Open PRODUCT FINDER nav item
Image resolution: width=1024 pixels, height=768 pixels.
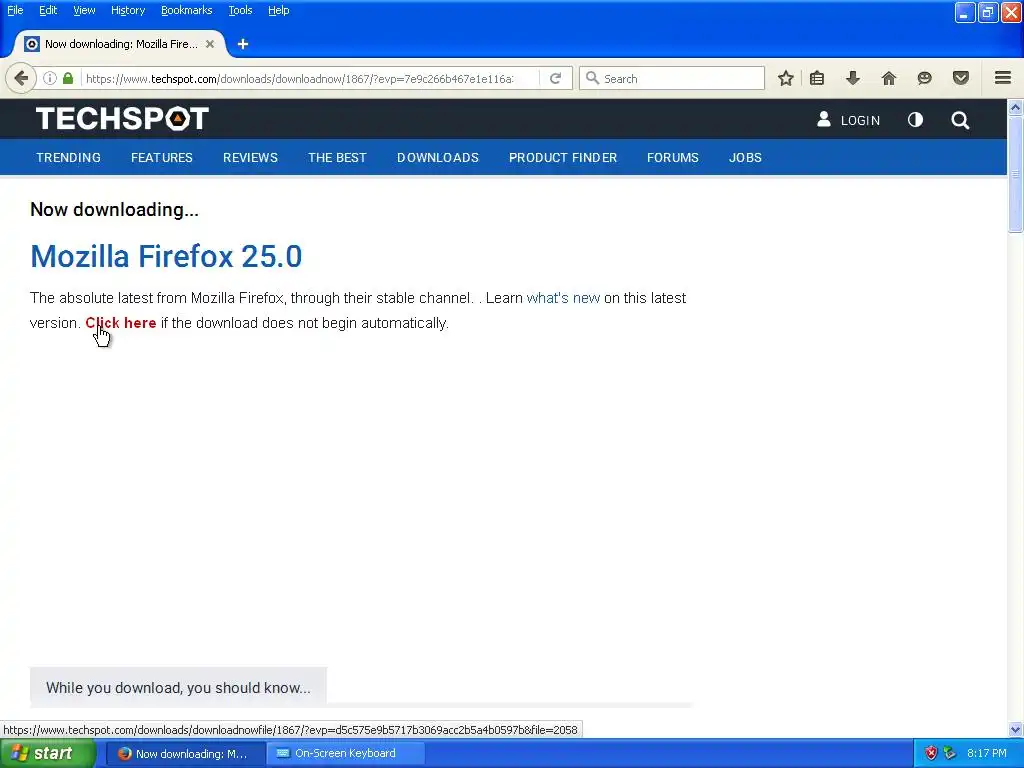[563, 157]
